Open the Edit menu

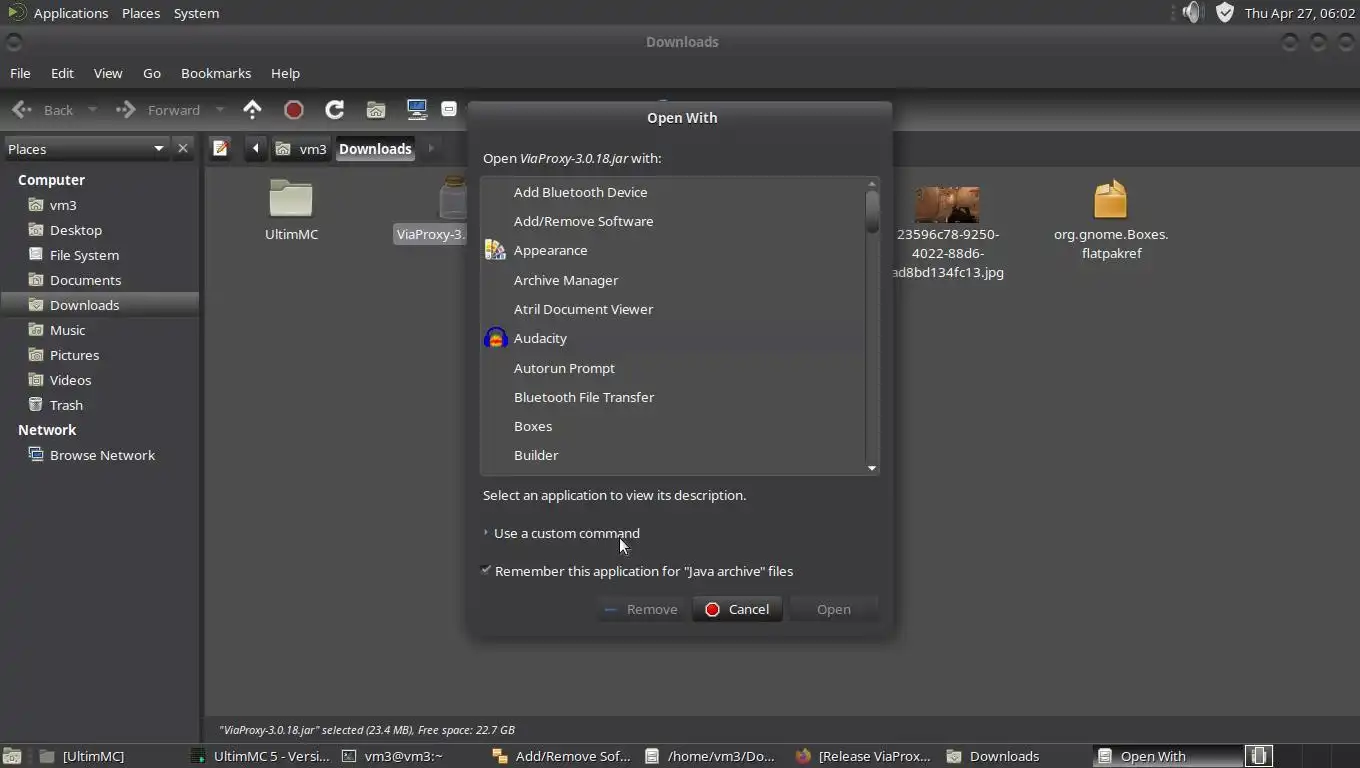click(62, 73)
